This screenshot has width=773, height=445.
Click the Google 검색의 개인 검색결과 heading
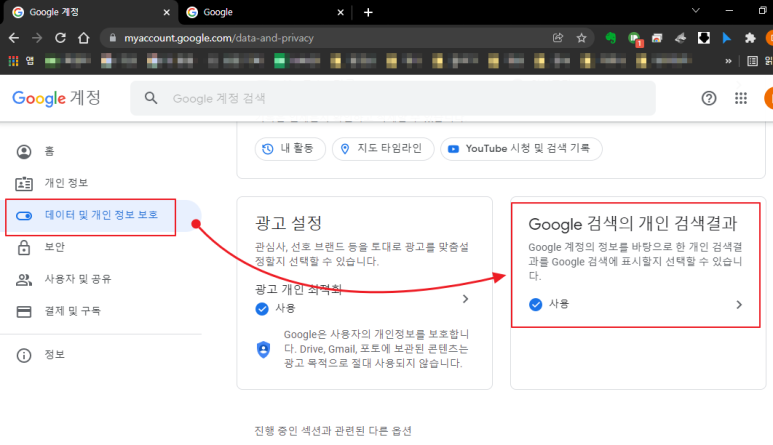point(632,224)
